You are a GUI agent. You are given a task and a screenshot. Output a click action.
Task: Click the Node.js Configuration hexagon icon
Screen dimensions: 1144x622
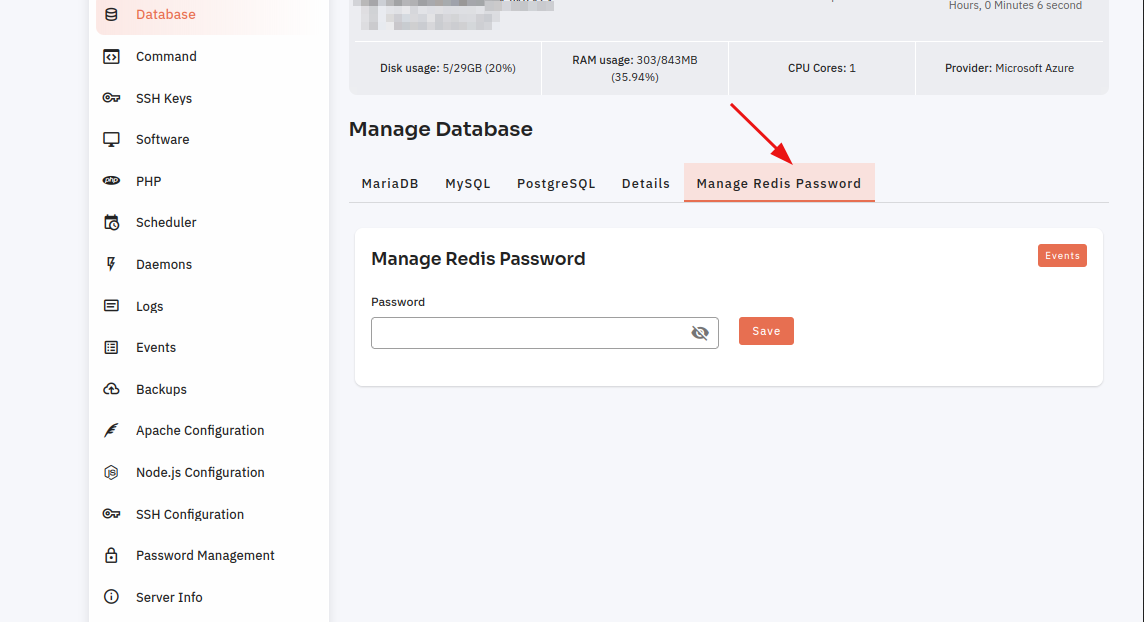tap(111, 473)
